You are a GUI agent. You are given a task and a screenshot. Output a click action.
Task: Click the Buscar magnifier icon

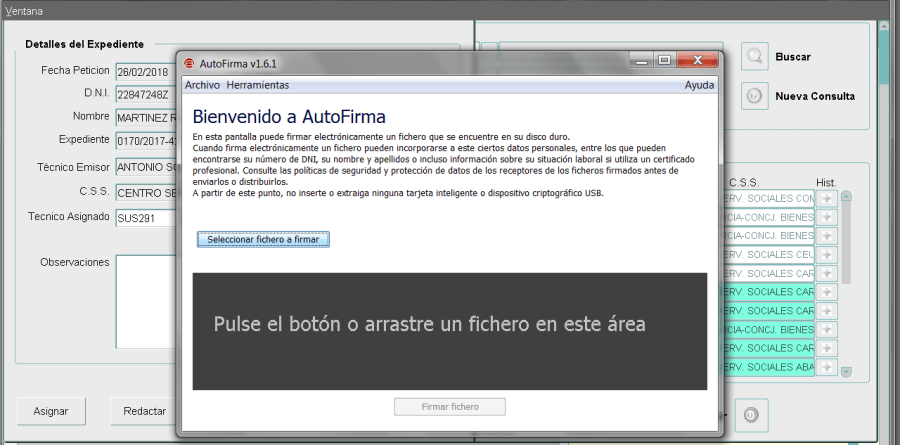(x=754, y=56)
